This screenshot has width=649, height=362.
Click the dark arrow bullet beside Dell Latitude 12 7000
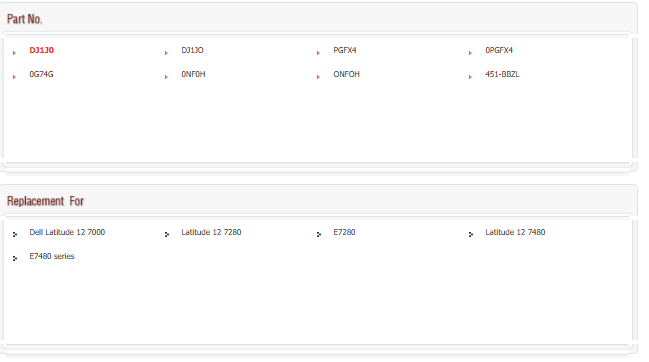click(14, 235)
